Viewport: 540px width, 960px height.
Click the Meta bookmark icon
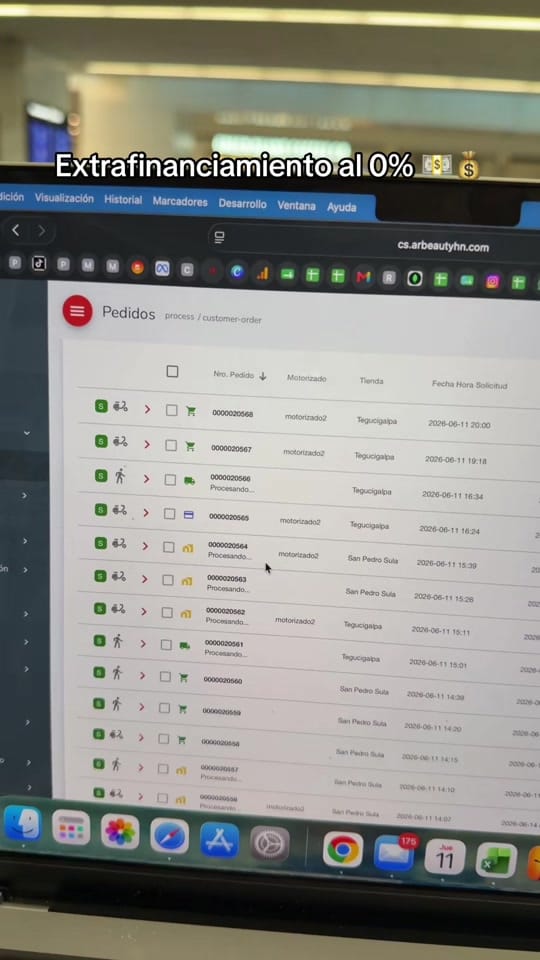pos(162,268)
